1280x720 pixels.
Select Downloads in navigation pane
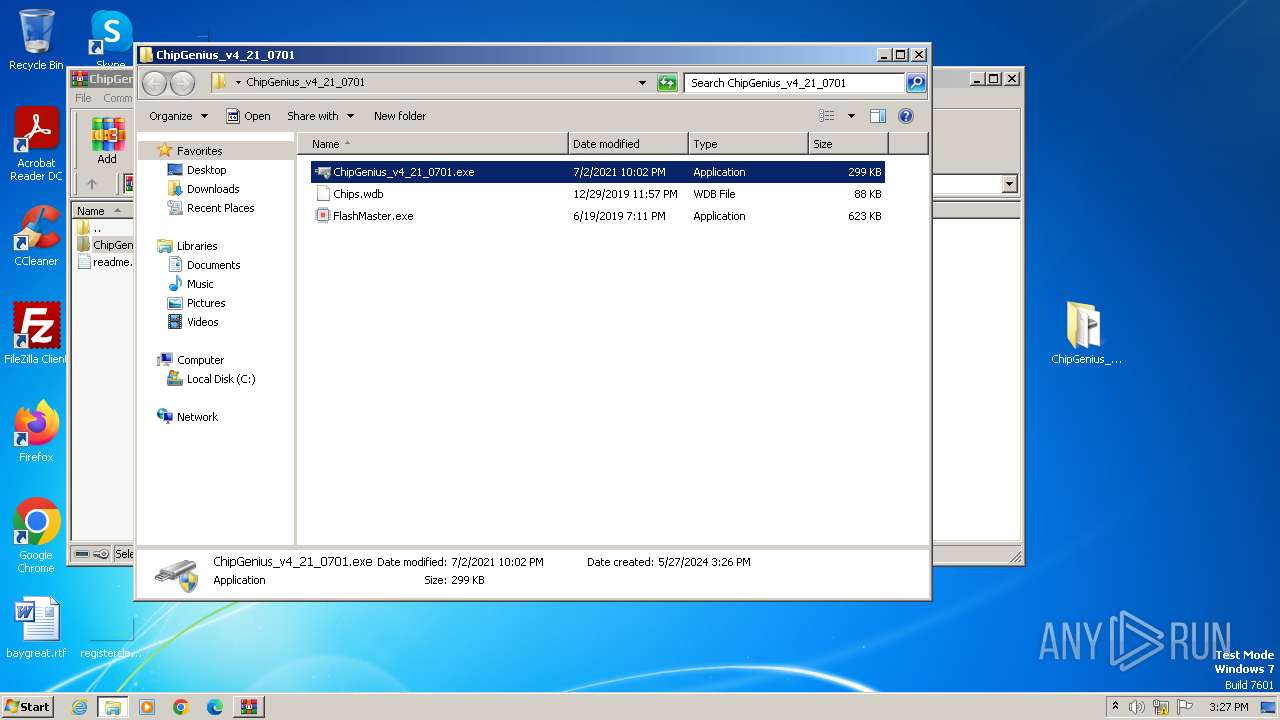point(203,189)
